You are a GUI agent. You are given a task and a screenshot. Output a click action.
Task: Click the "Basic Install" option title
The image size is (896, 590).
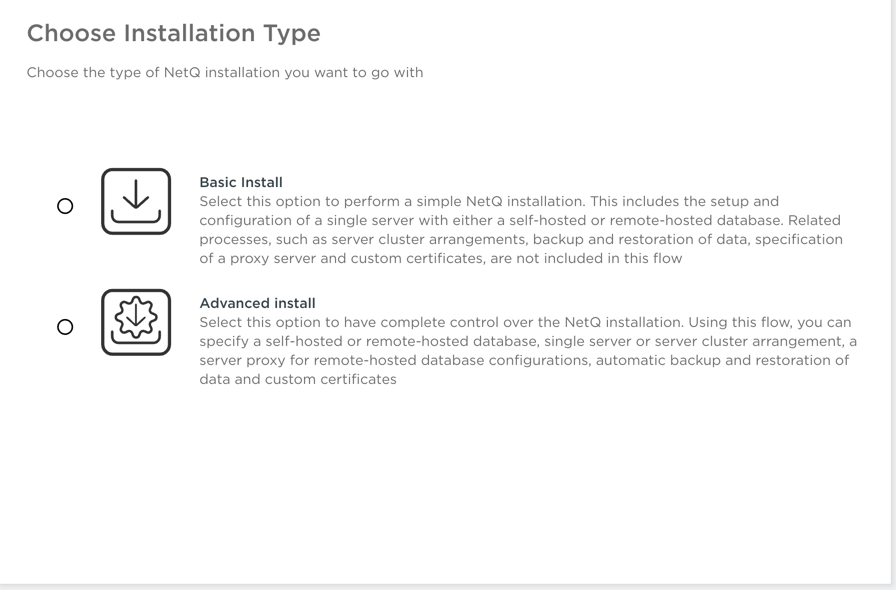coord(241,182)
